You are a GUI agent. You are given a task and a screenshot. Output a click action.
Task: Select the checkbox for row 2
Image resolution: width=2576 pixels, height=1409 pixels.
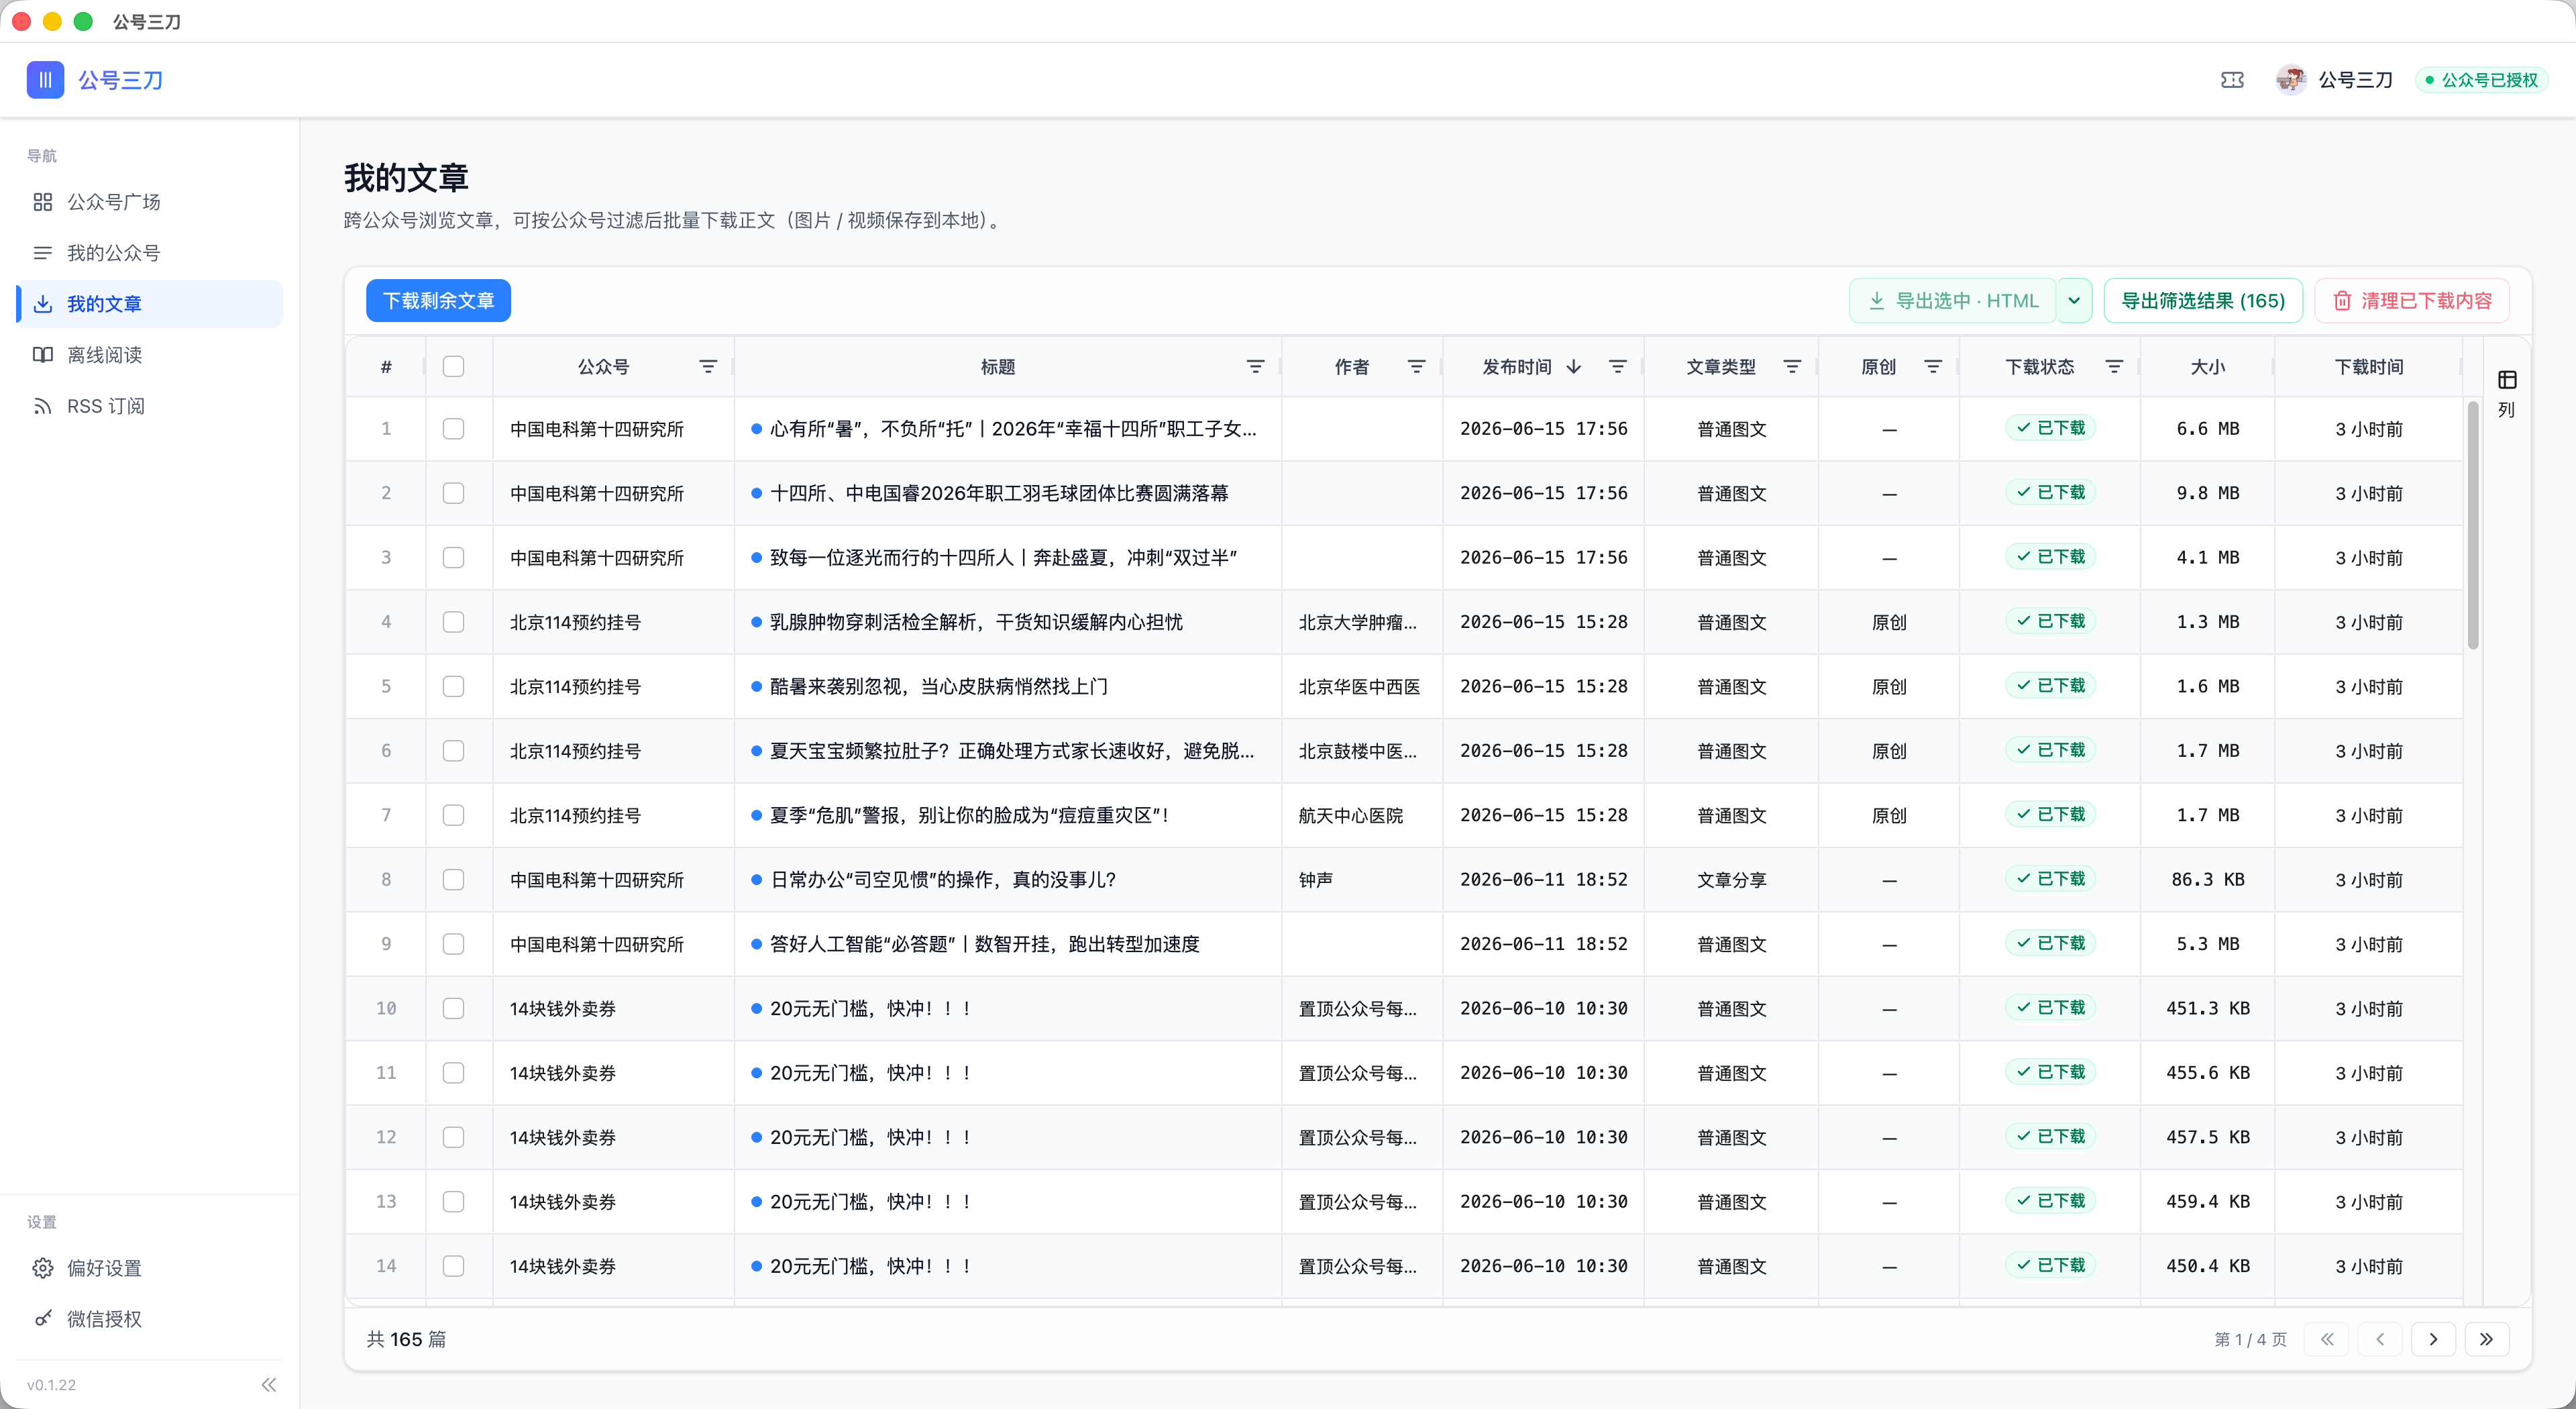click(453, 493)
